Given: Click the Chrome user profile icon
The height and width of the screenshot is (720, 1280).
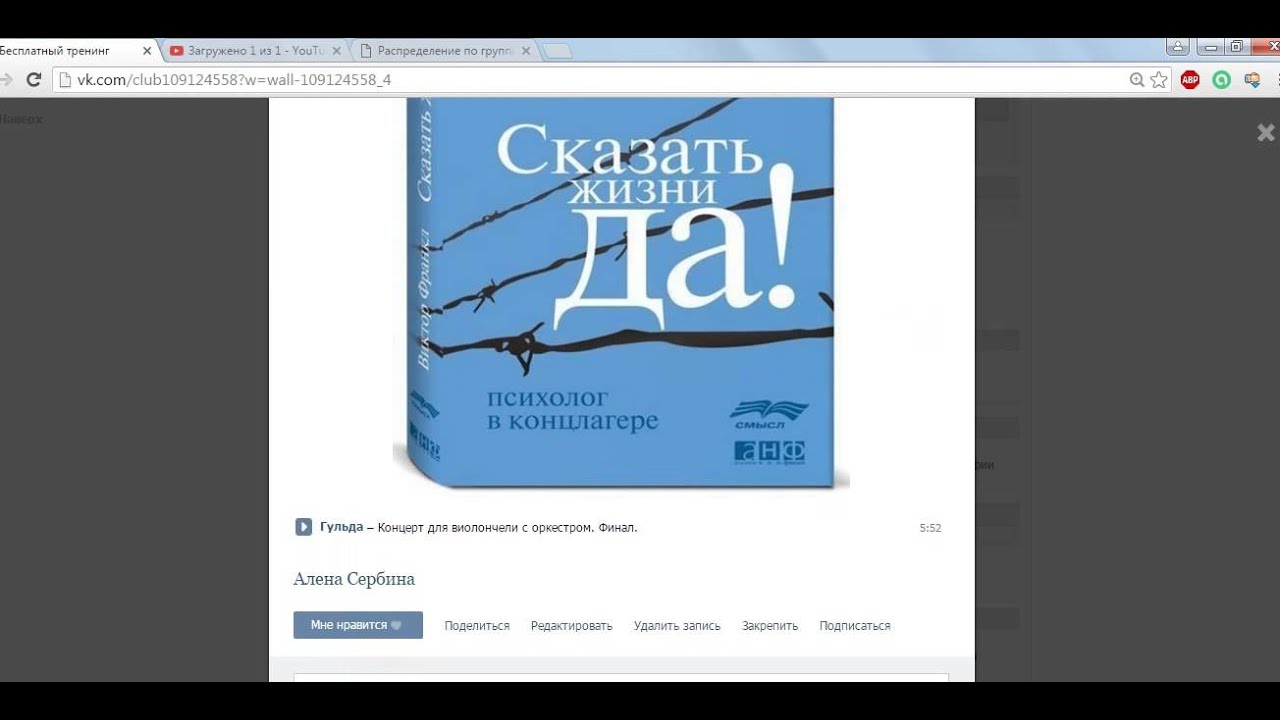Looking at the screenshot, I should click(x=1179, y=47).
